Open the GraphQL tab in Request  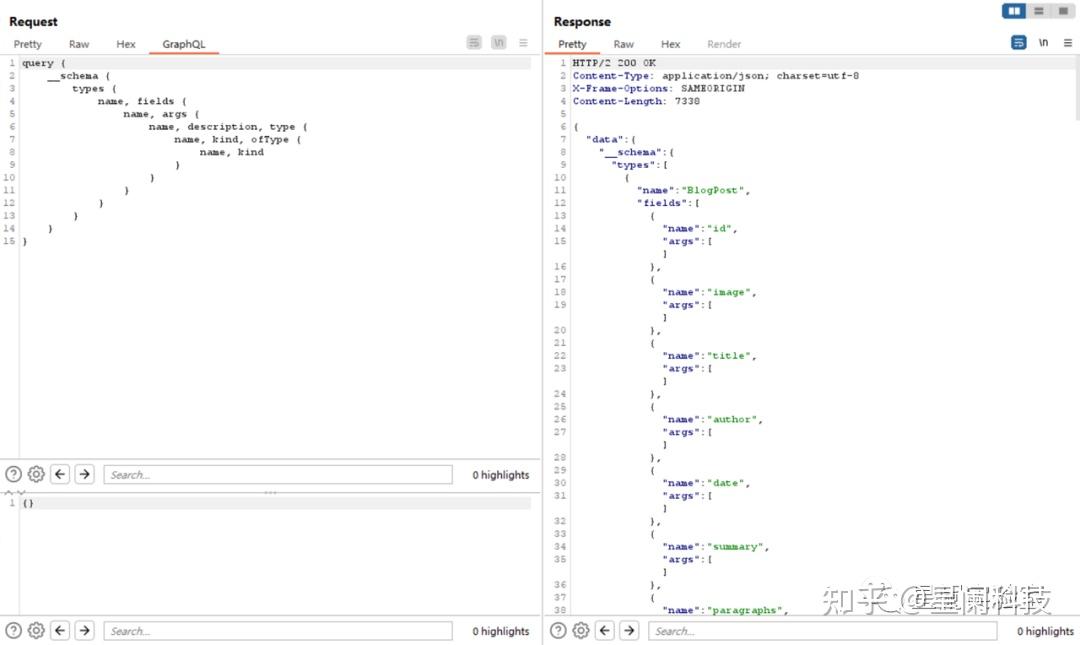click(183, 44)
